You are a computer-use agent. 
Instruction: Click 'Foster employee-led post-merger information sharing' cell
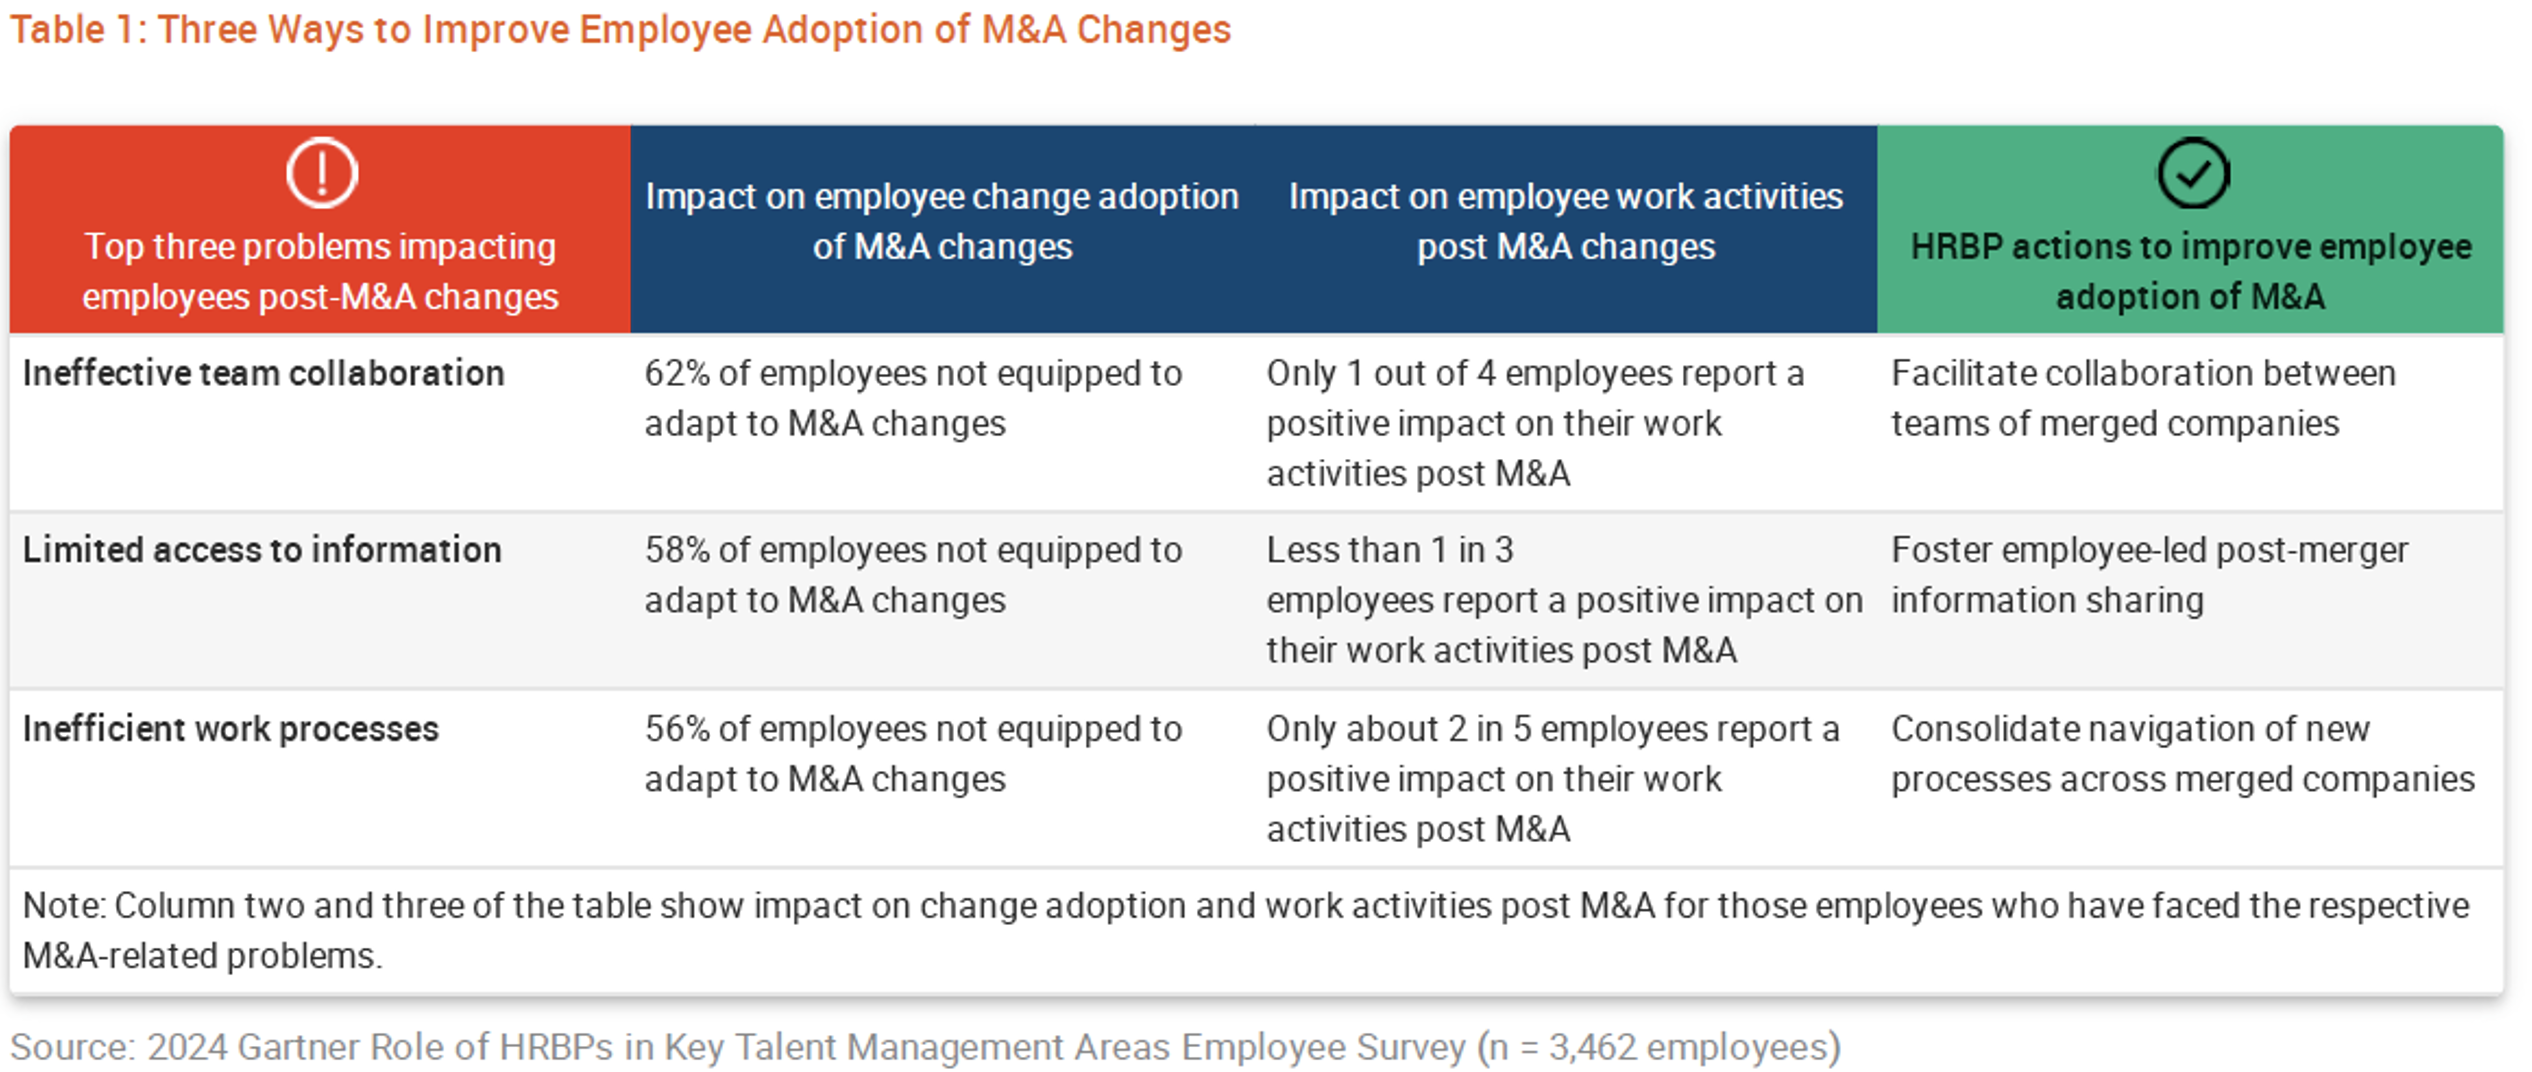pos(2149,575)
